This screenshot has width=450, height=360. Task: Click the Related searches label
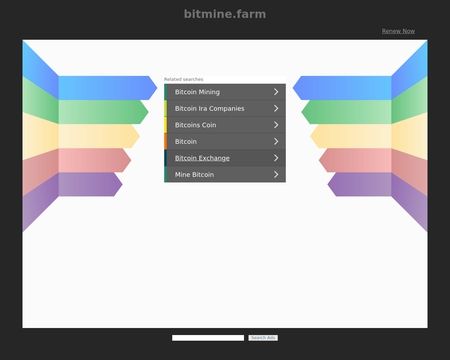pyautogui.click(x=184, y=79)
